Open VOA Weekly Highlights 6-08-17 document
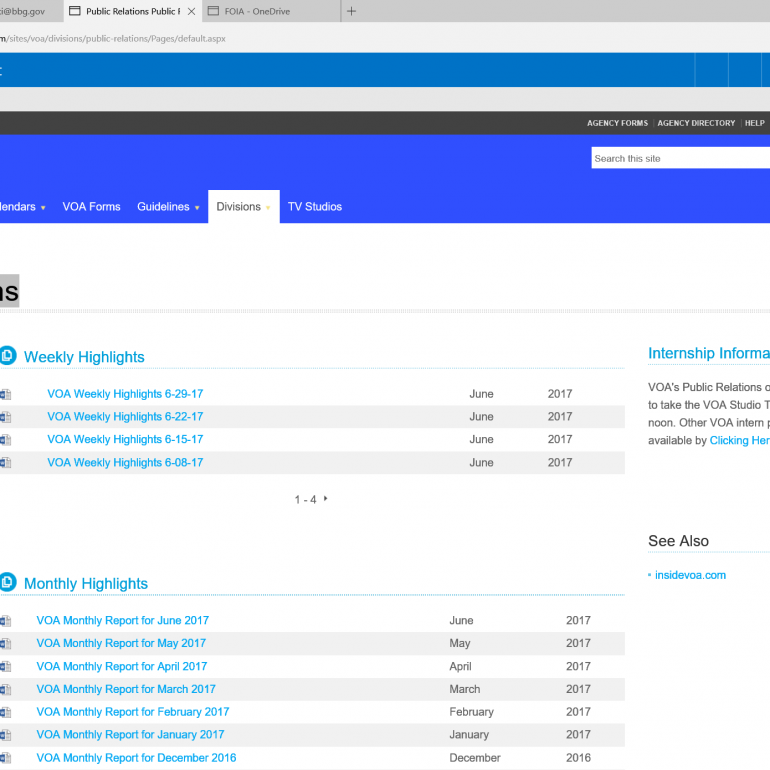Viewport: 770px width, 770px height. tap(125, 462)
